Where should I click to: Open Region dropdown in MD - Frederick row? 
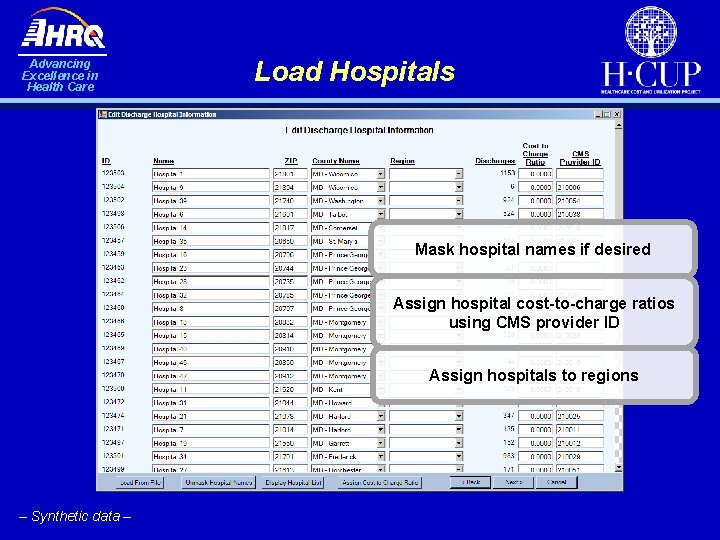pos(459,456)
